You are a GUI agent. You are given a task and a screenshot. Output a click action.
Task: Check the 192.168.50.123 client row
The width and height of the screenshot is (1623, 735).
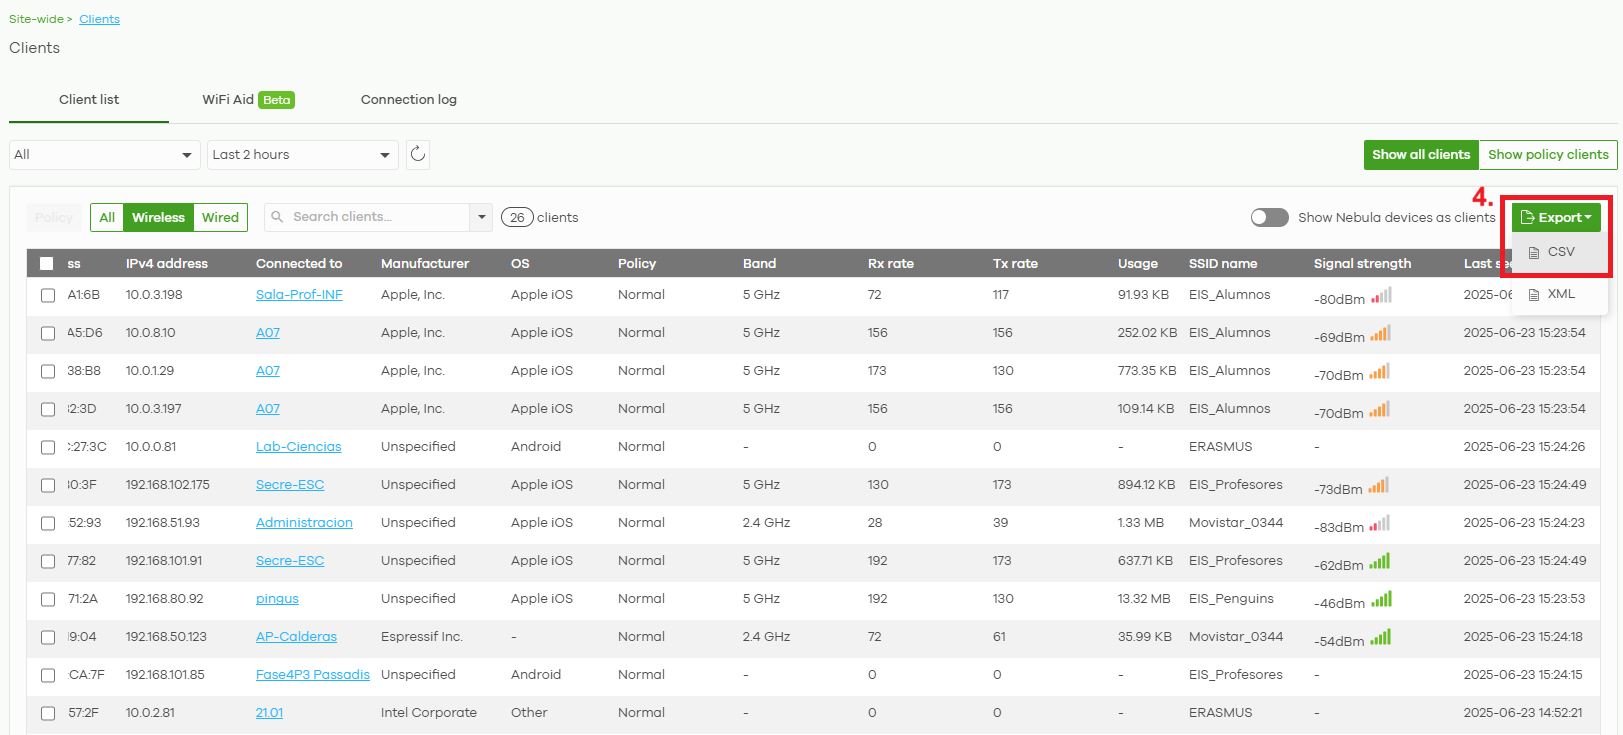(48, 638)
